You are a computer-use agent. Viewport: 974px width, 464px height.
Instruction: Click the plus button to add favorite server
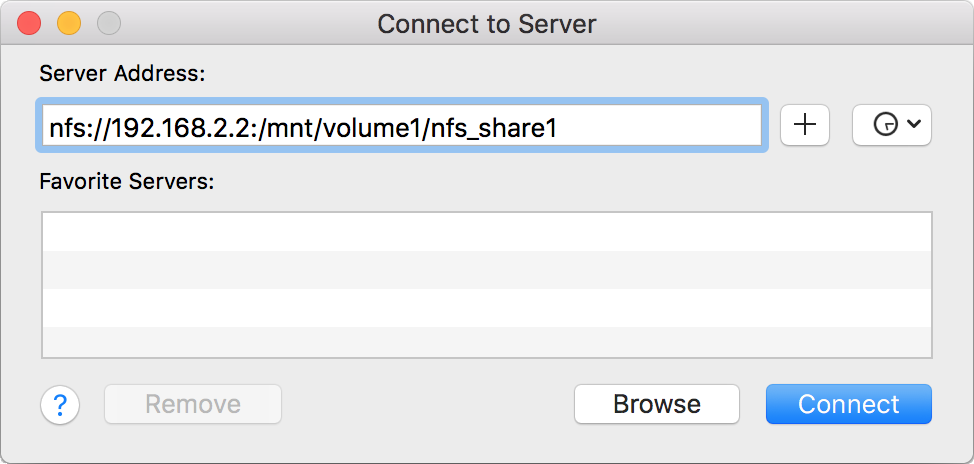coord(805,125)
